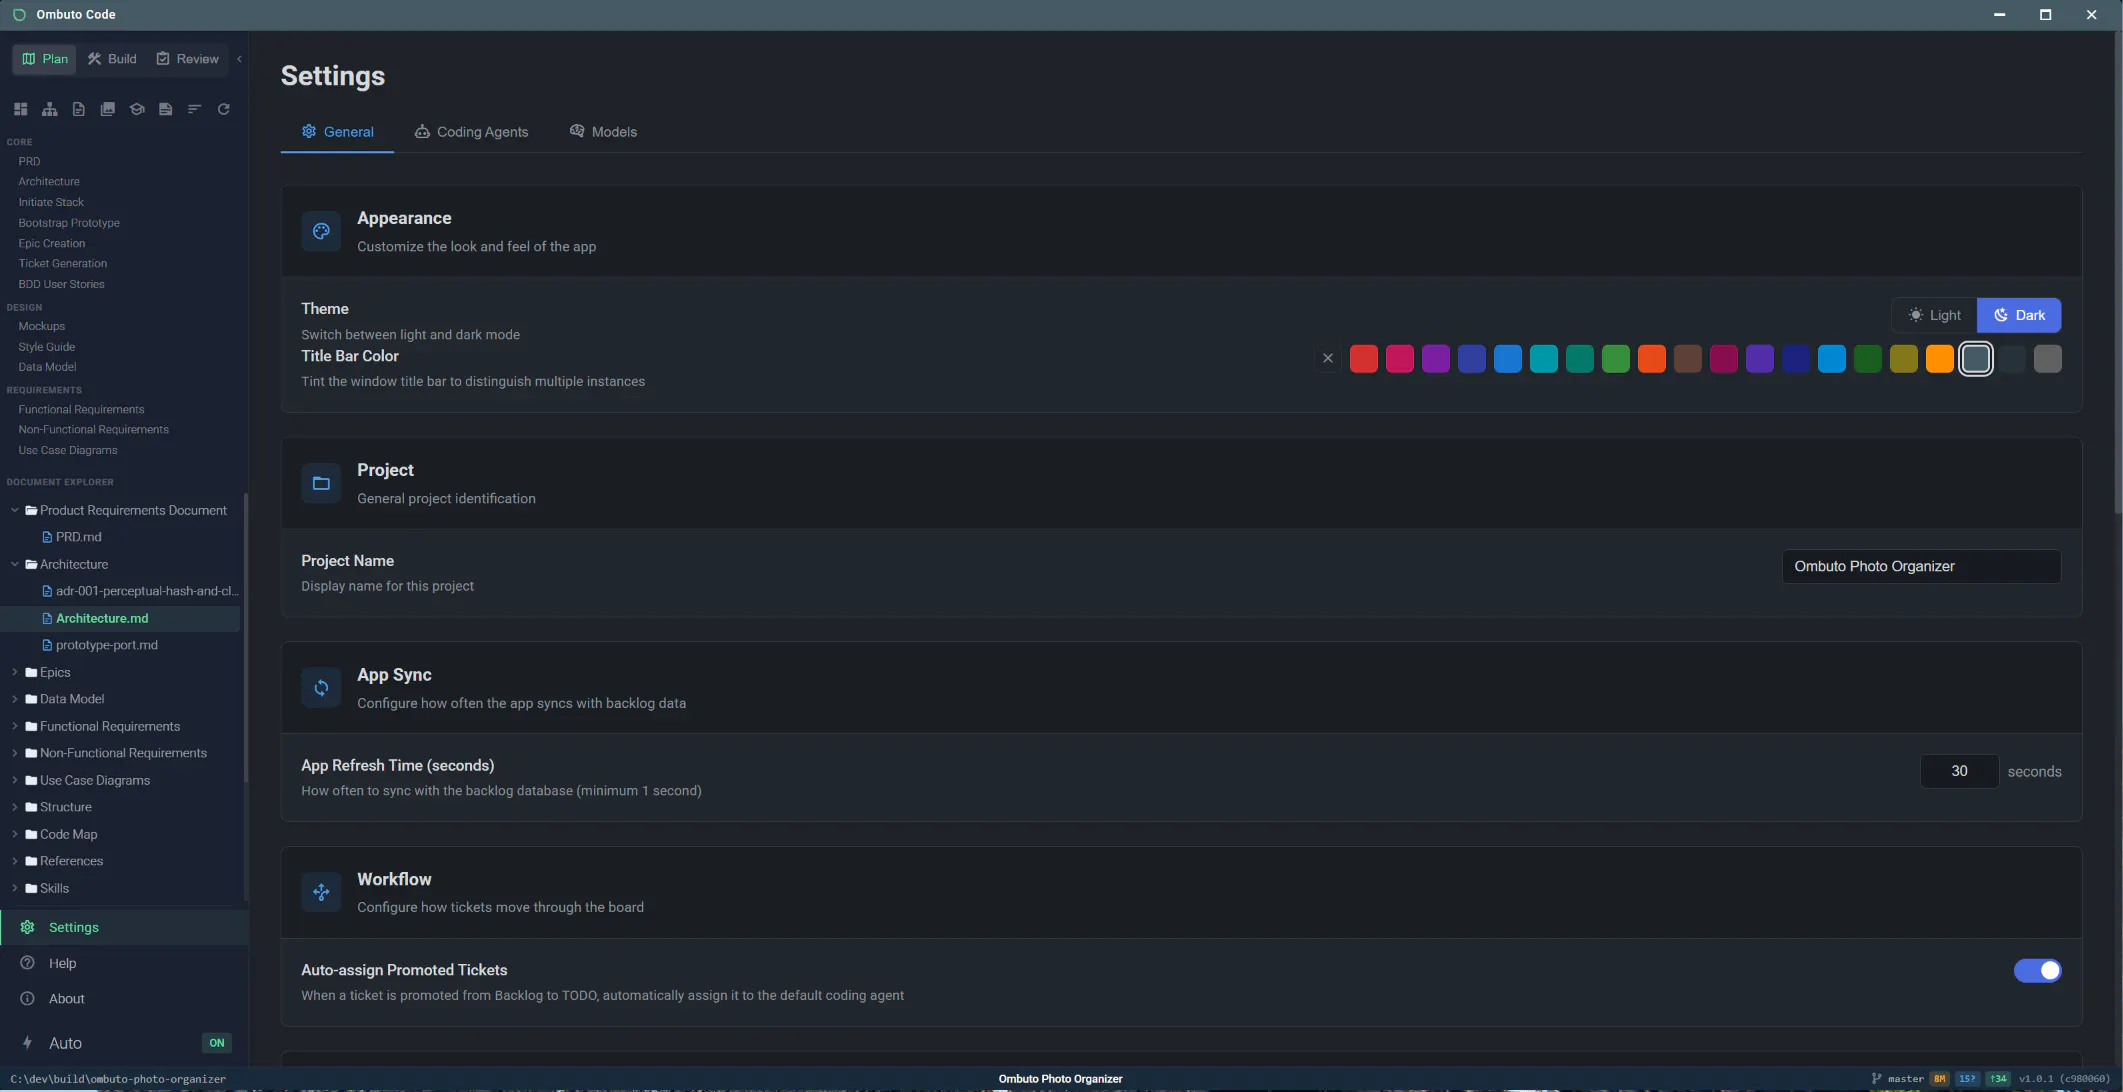Expand the Non-Functional Requirements folder
Image resolution: width=2123 pixels, height=1092 pixels.
15,753
